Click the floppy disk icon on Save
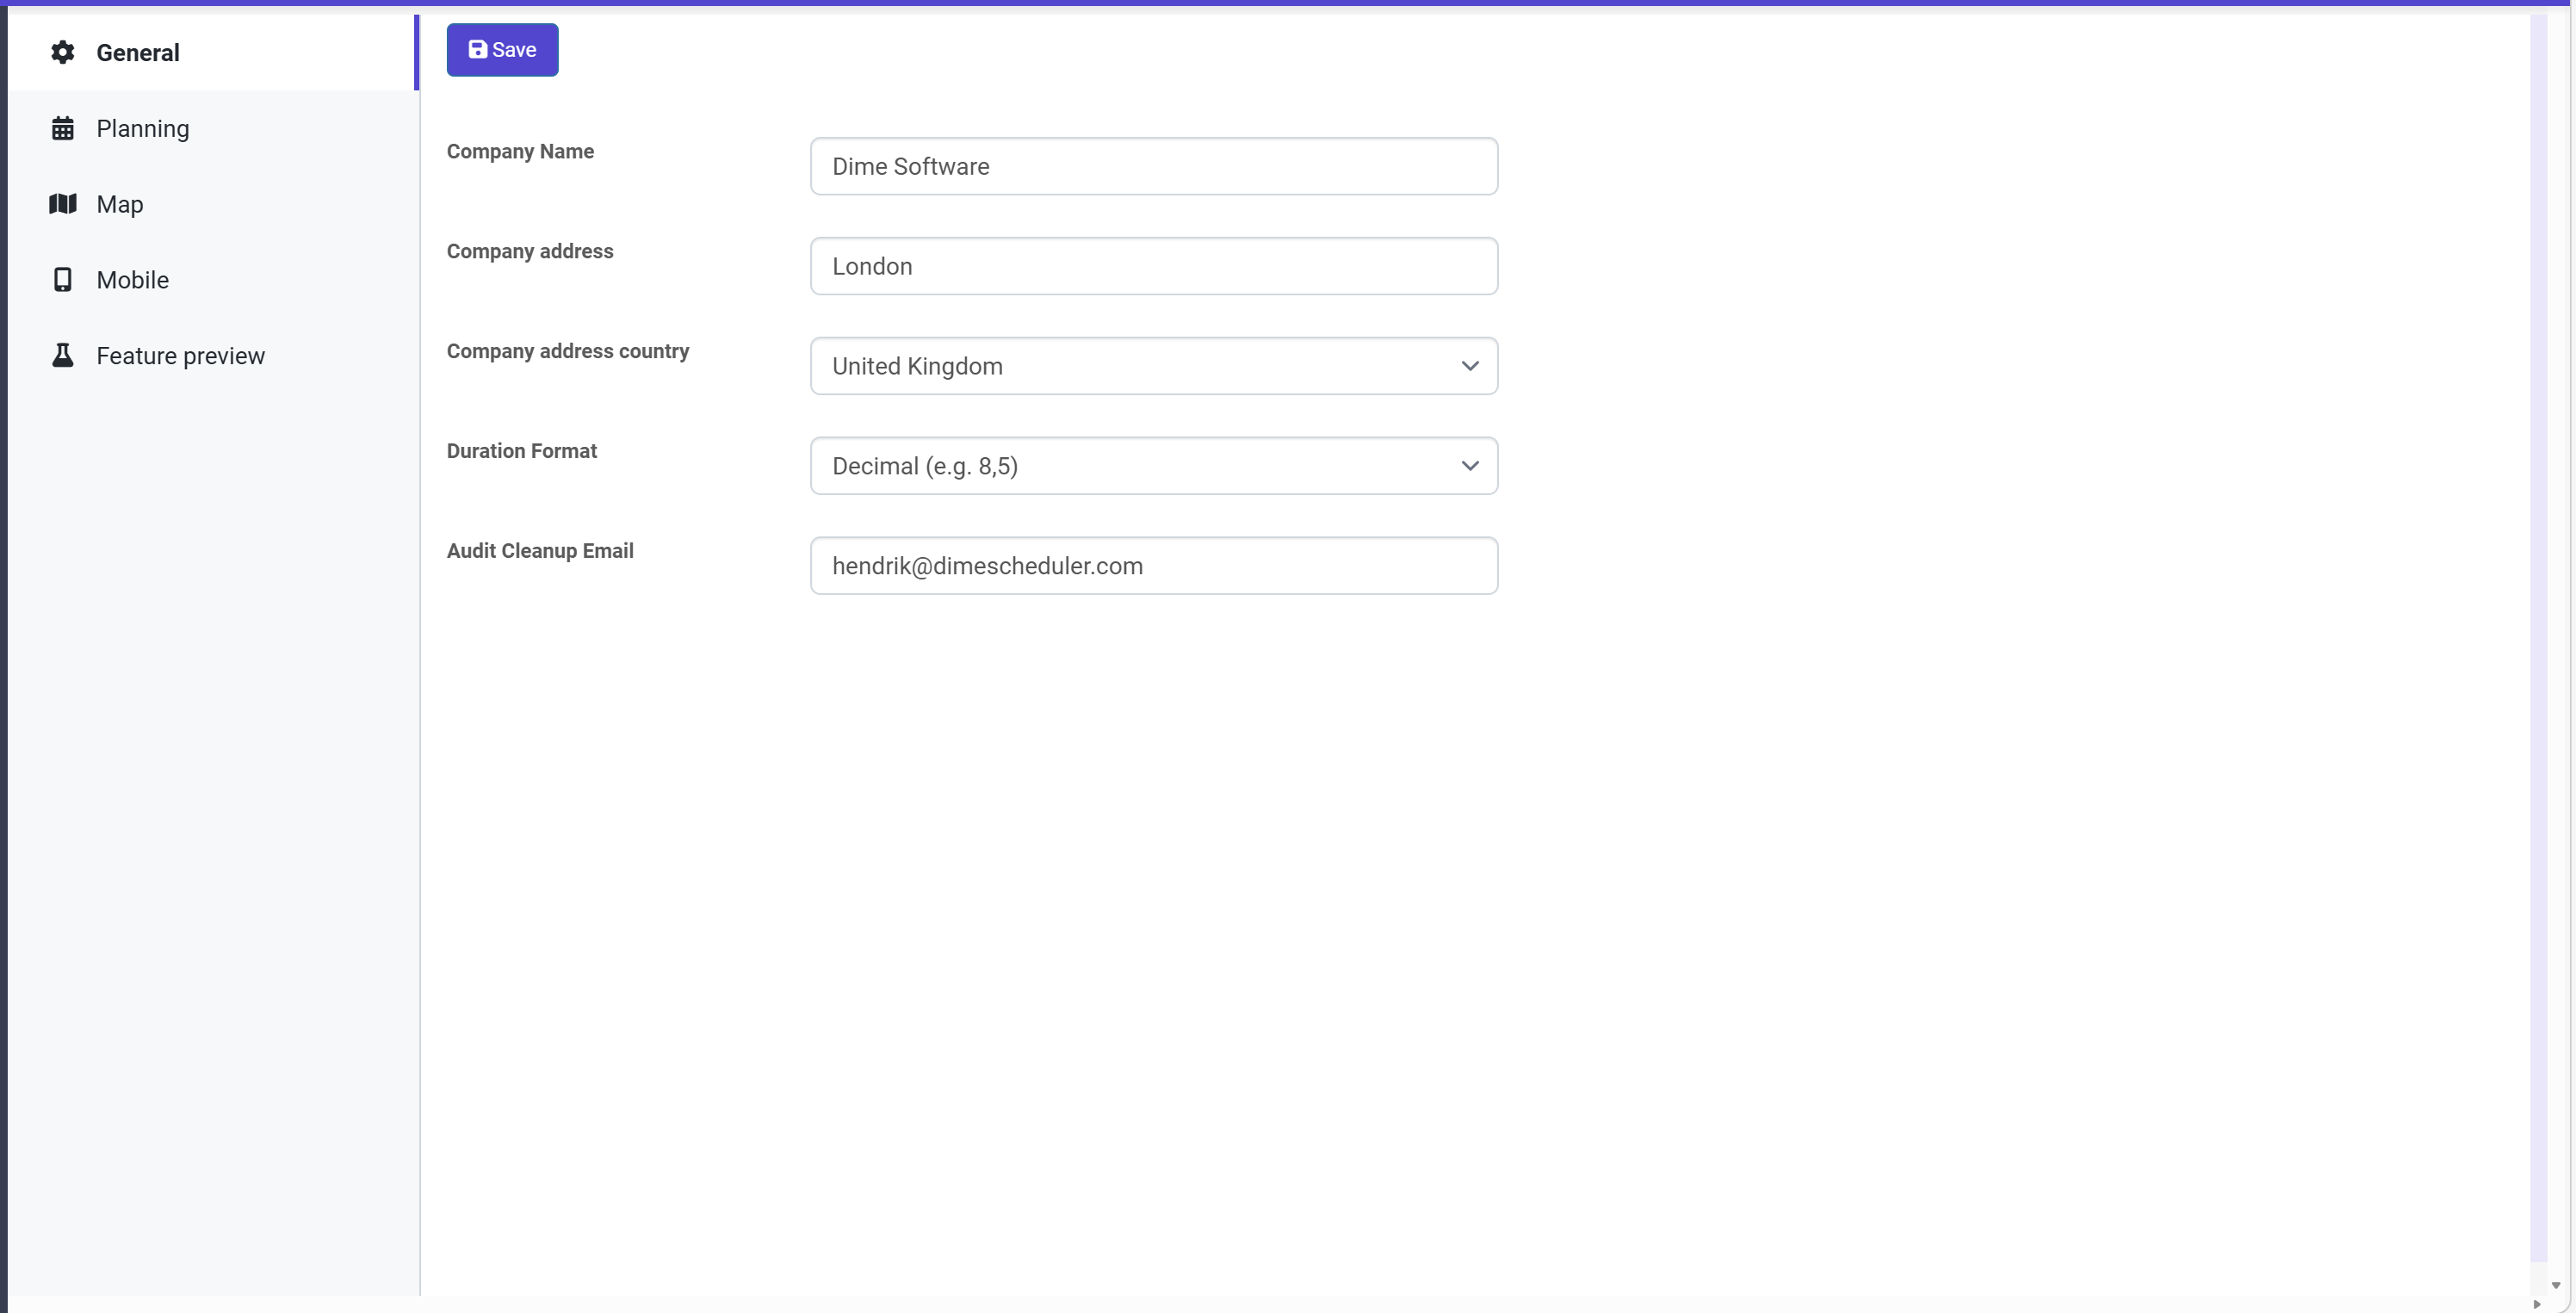Viewport: 2576px width, 1313px height. click(478, 49)
